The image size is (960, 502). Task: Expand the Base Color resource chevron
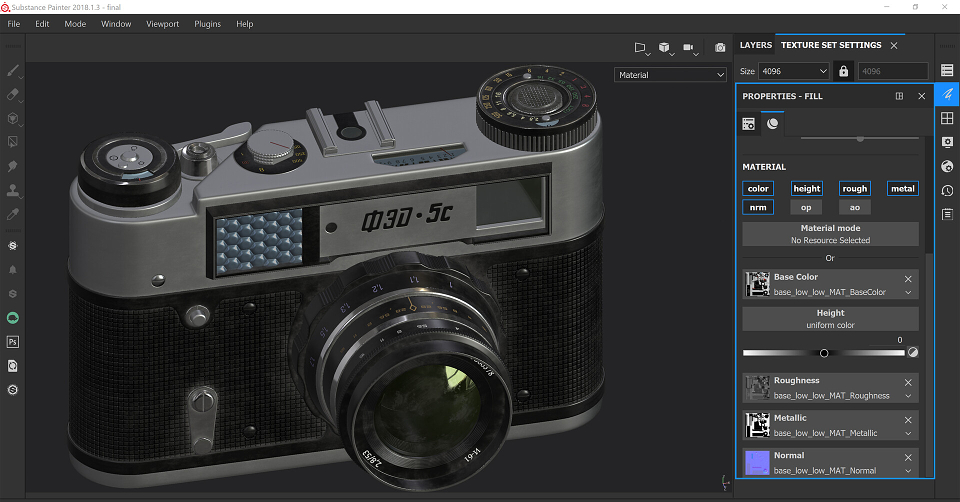pos(908,293)
